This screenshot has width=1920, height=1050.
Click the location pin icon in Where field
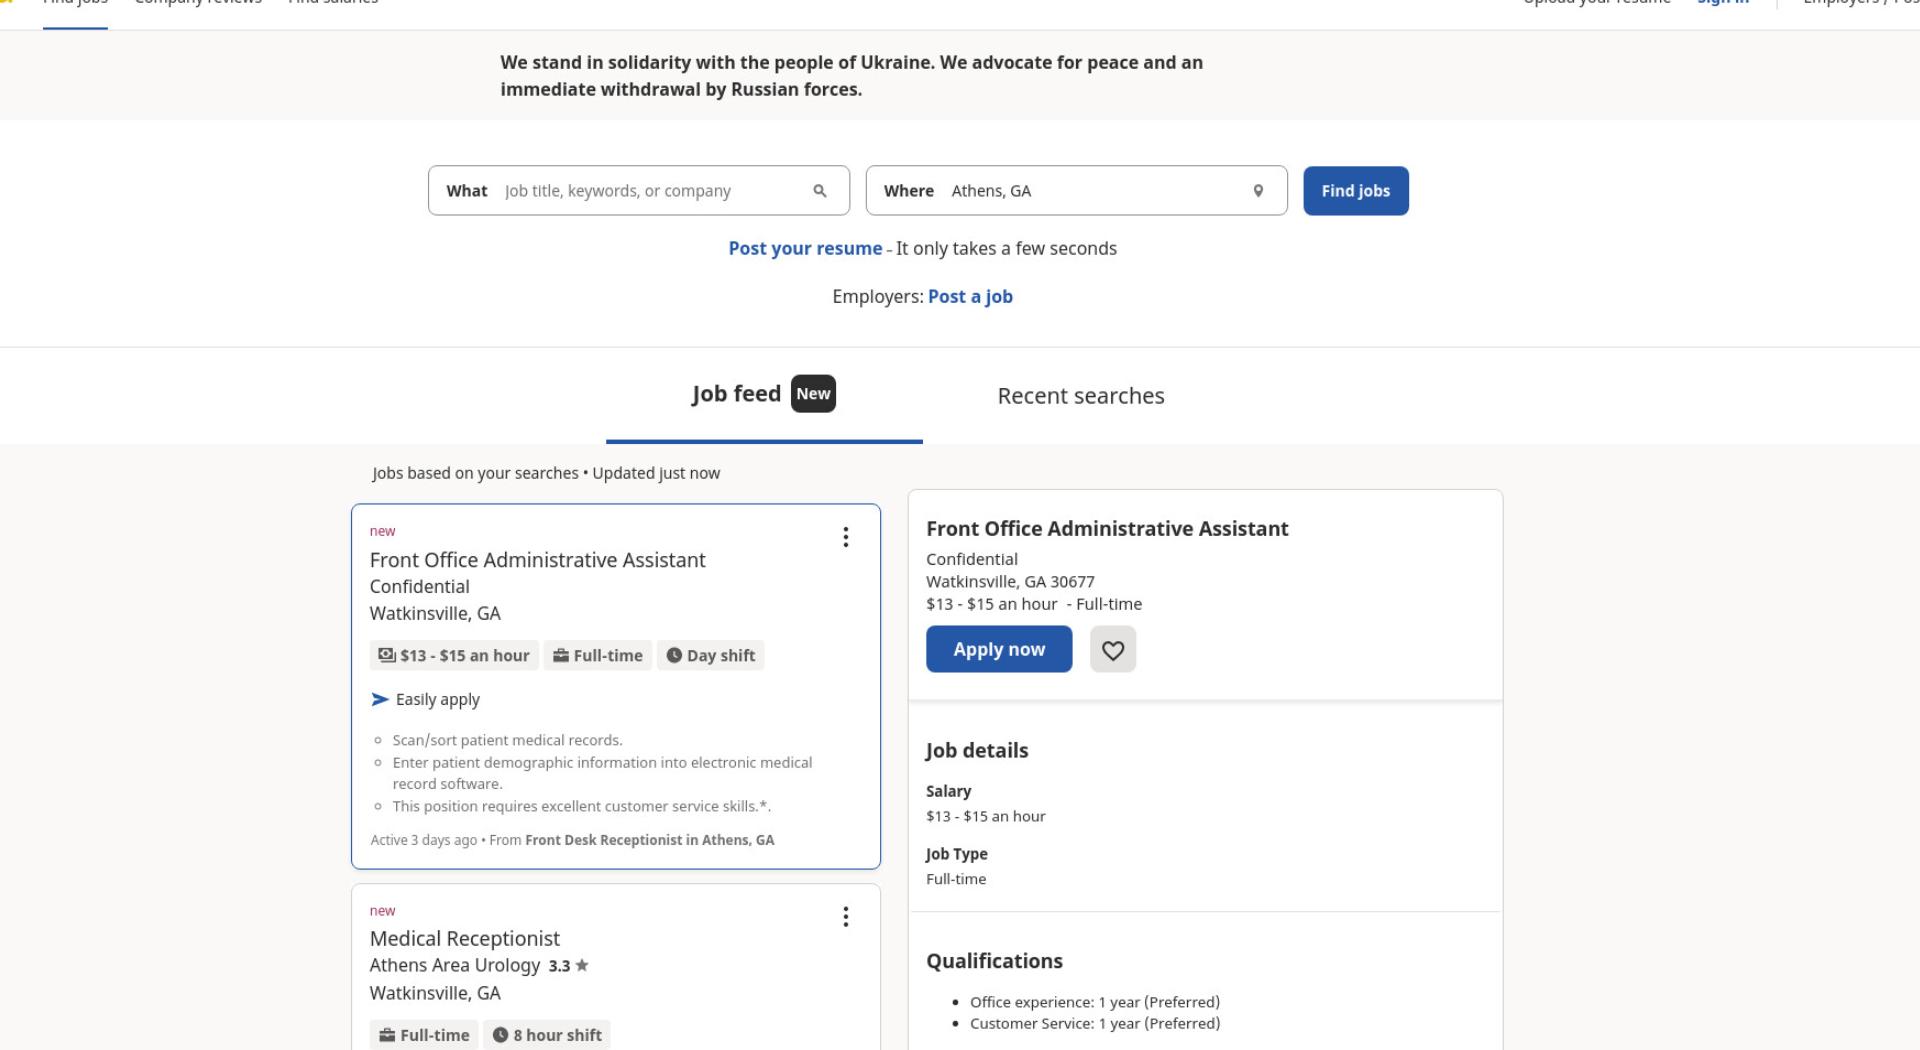[1258, 191]
